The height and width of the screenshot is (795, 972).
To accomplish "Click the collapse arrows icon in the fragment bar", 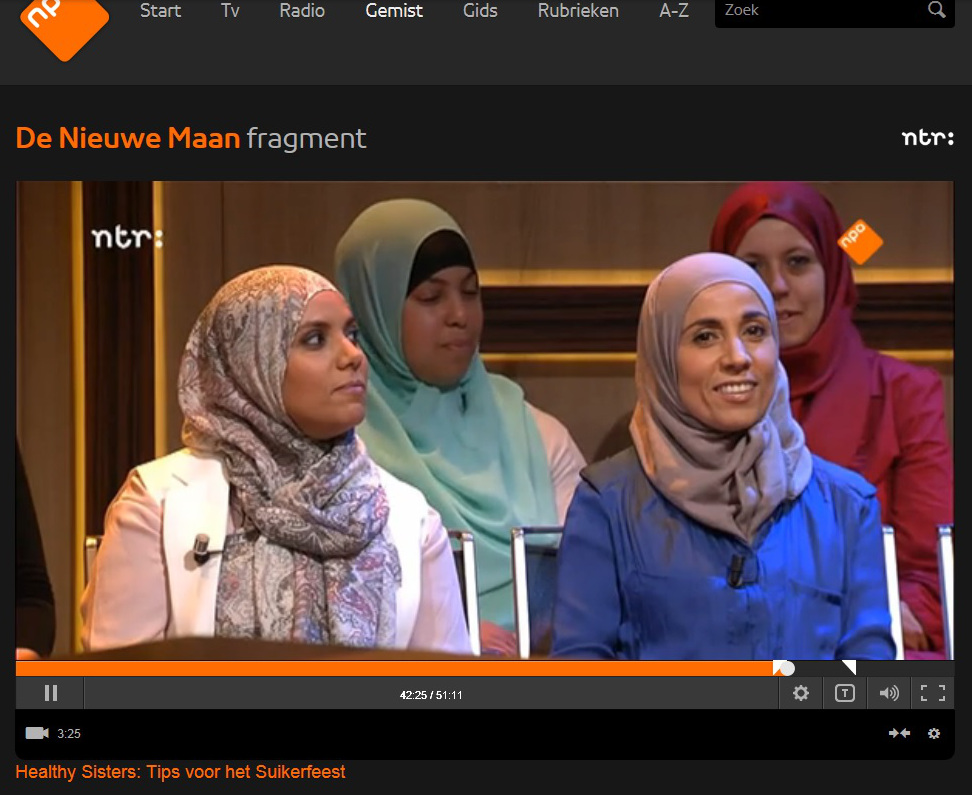I will pyautogui.click(x=899, y=733).
